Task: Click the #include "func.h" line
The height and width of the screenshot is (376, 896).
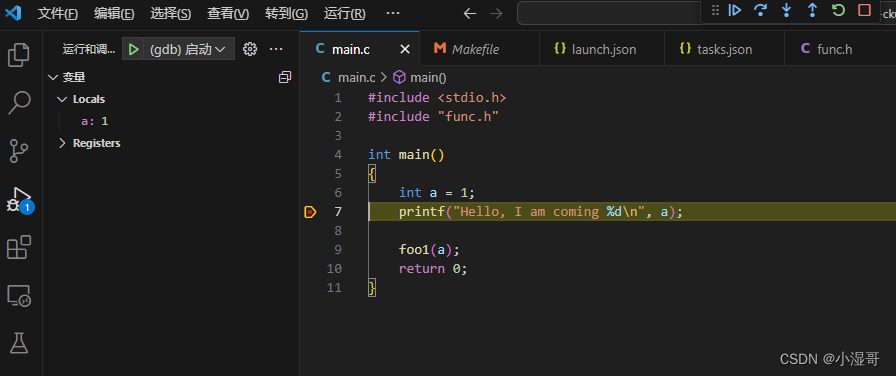Action: [x=434, y=117]
